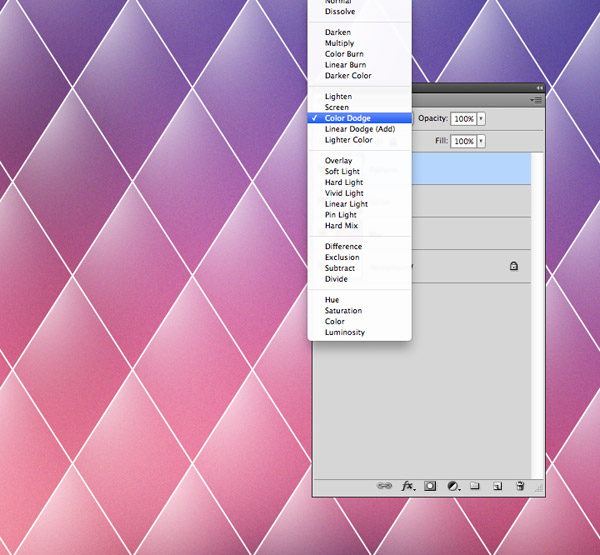Viewport: 600px width, 555px height.
Task: Add a layer mask
Action: click(430, 486)
